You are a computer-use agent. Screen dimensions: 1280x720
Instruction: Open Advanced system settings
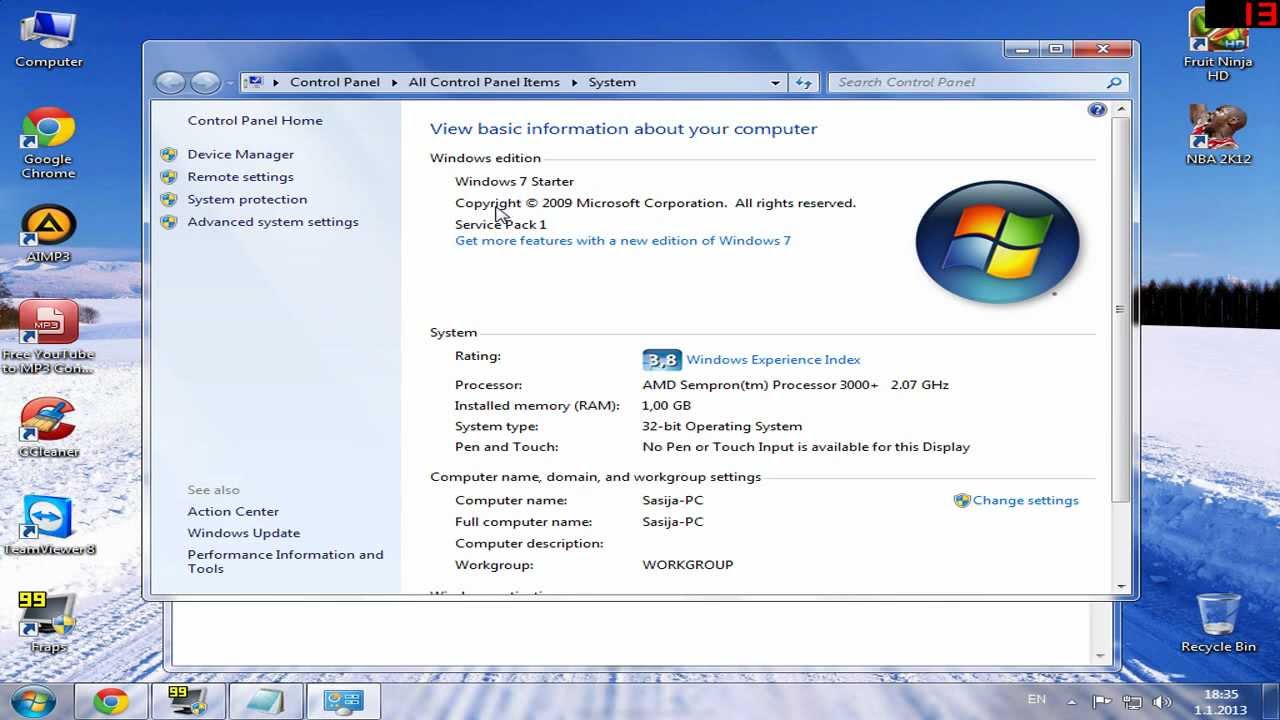(273, 222)
